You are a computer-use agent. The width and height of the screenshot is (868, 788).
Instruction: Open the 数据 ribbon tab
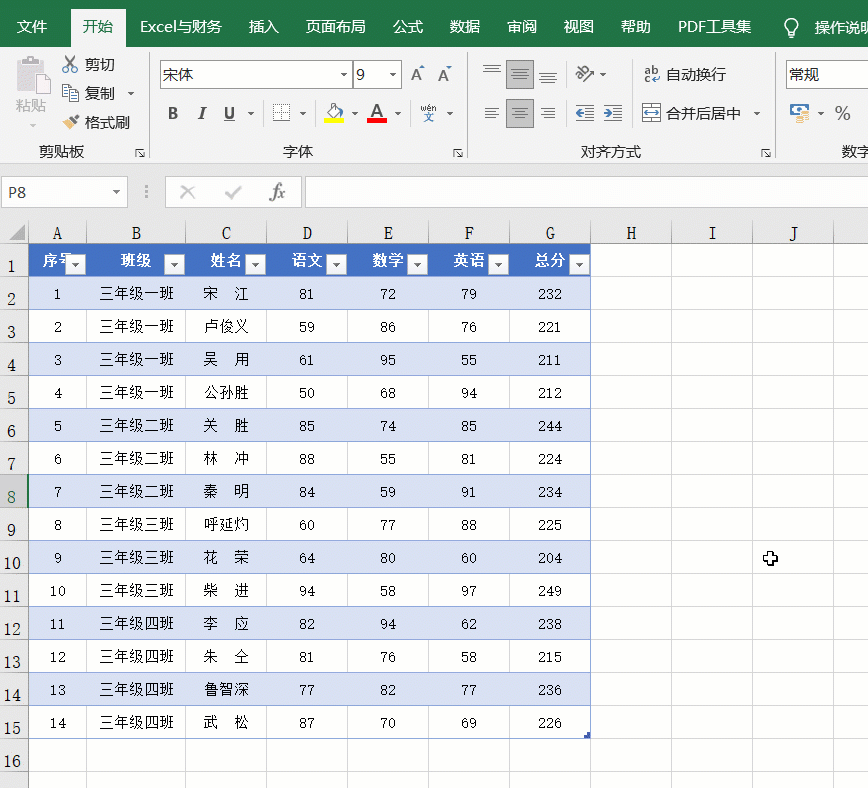click(x=465, y=27)
